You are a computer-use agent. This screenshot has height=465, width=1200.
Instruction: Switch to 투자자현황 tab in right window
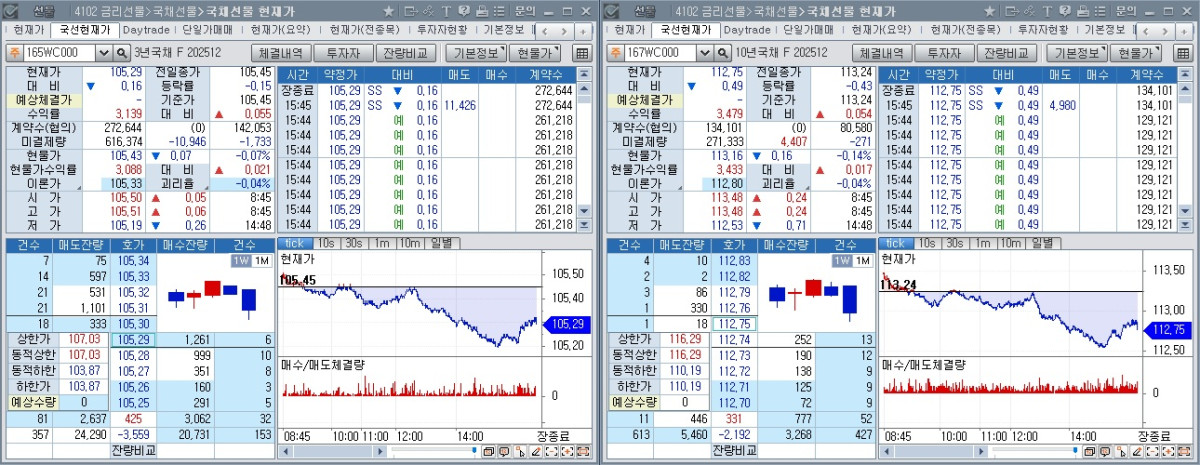pos(1045,32)
